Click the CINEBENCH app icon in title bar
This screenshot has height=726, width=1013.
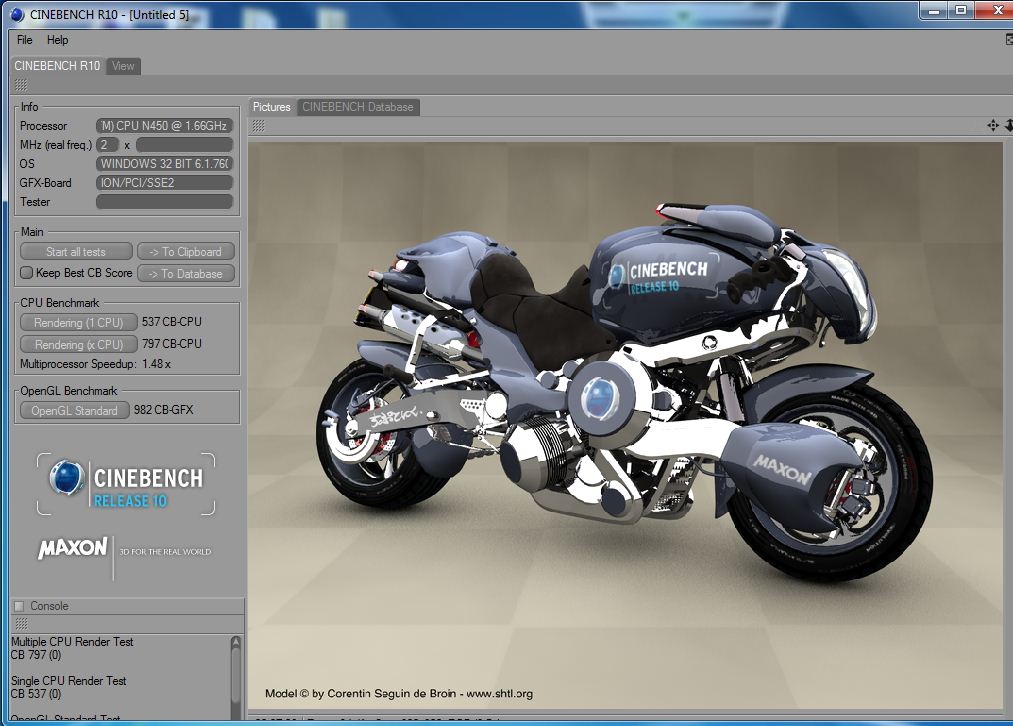pyautogui.click(x=17, y=14)
